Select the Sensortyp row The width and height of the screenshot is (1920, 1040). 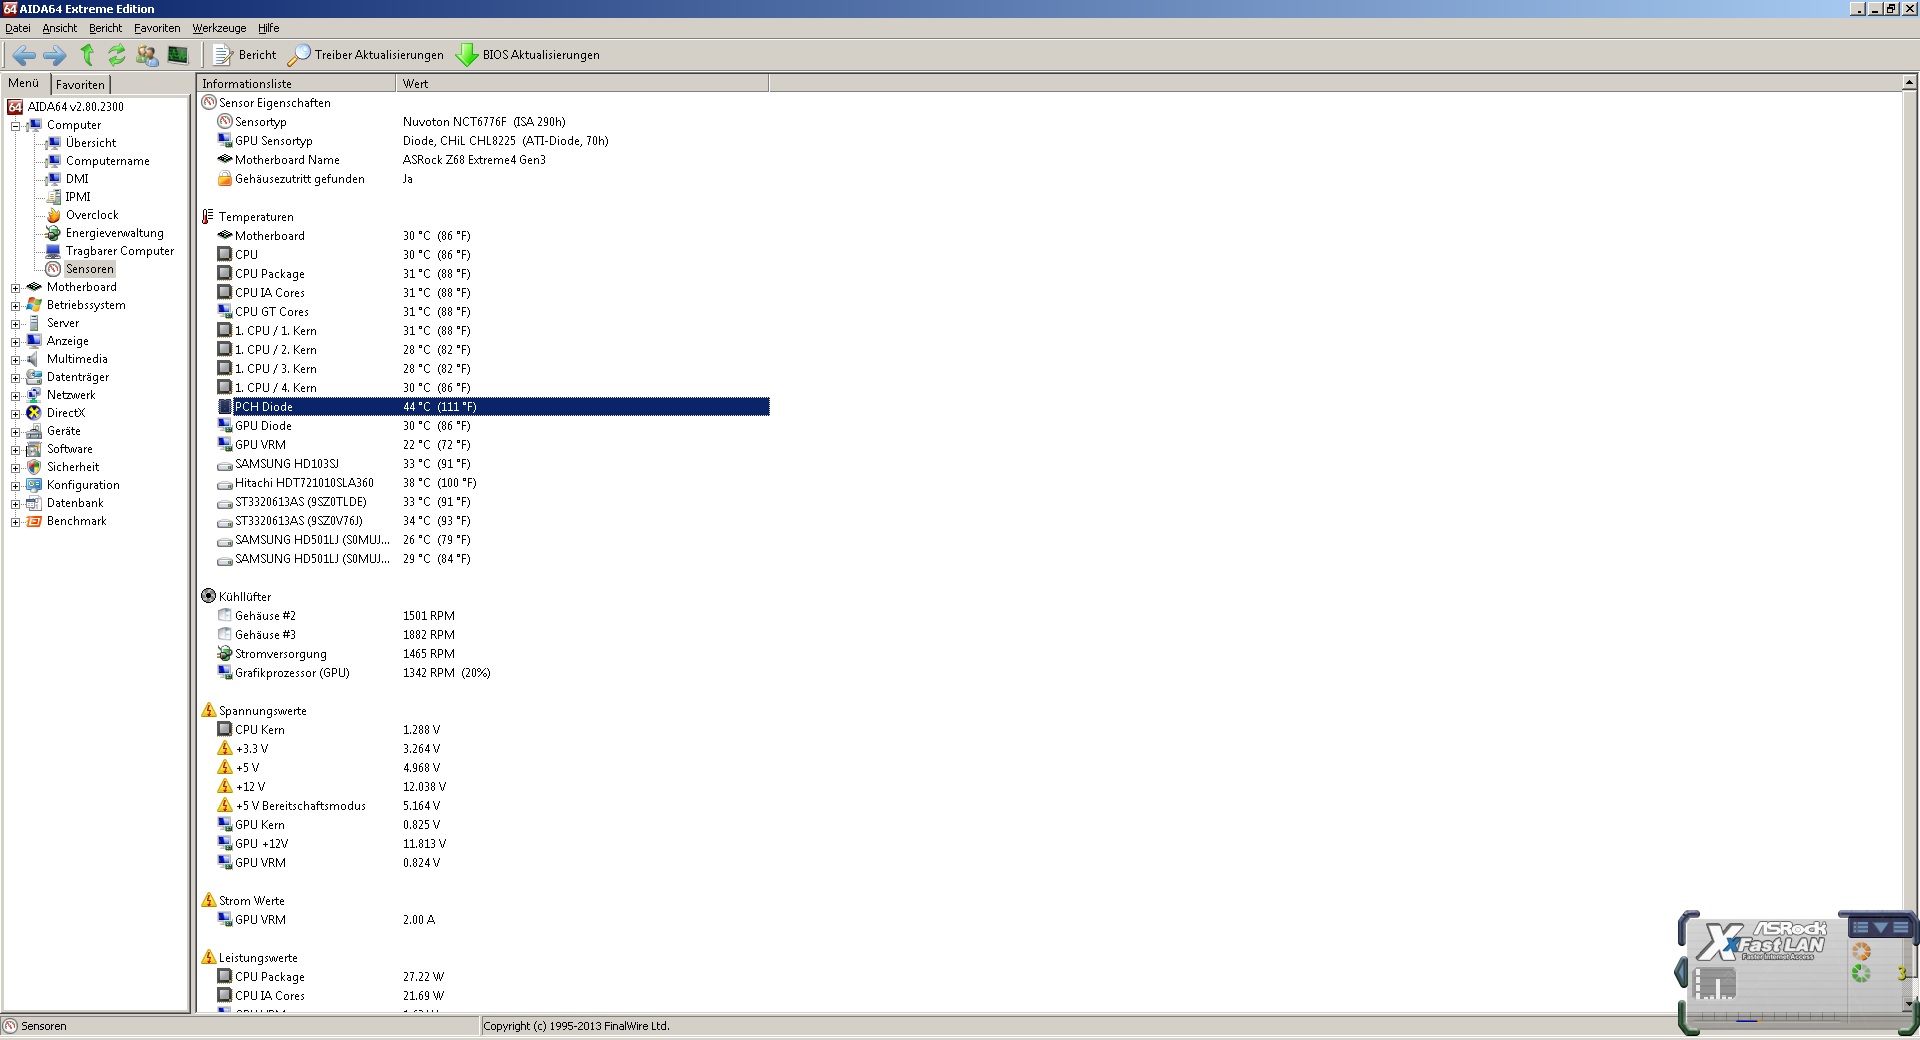(493, 122)
